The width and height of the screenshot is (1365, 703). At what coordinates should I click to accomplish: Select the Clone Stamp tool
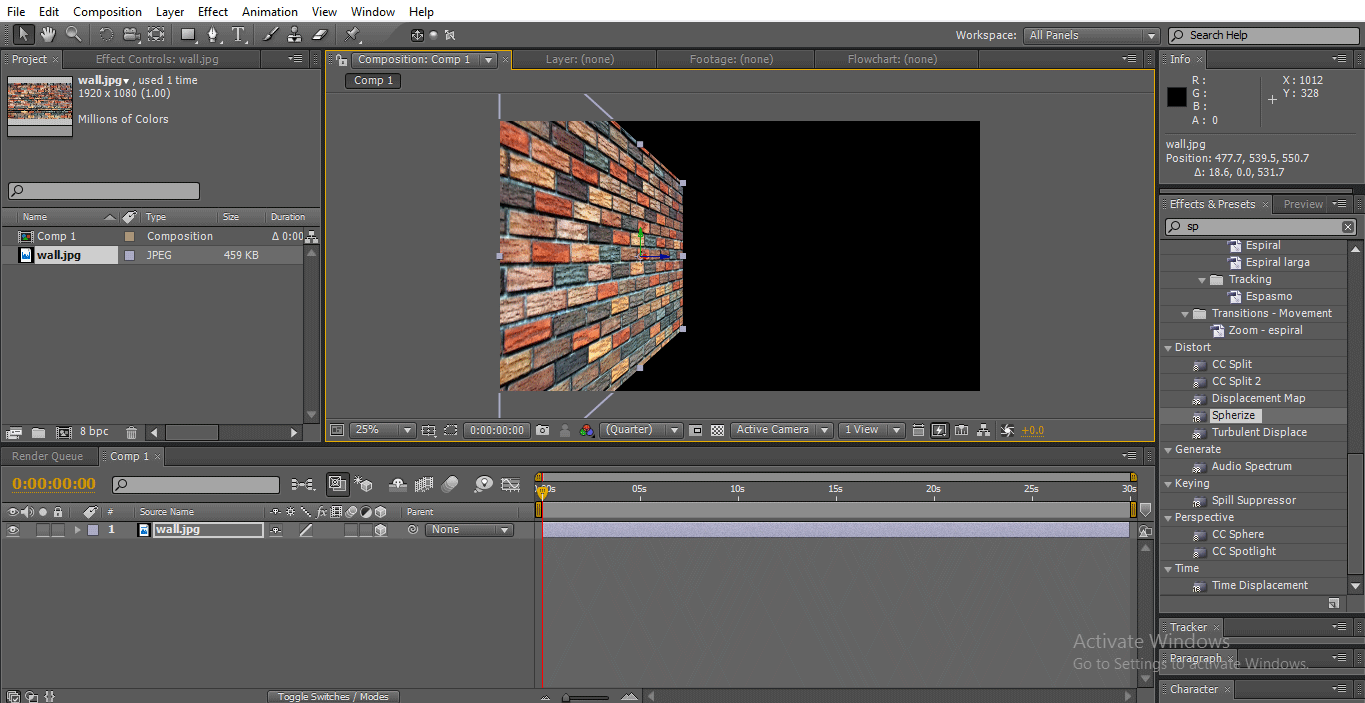click(294, 35)
